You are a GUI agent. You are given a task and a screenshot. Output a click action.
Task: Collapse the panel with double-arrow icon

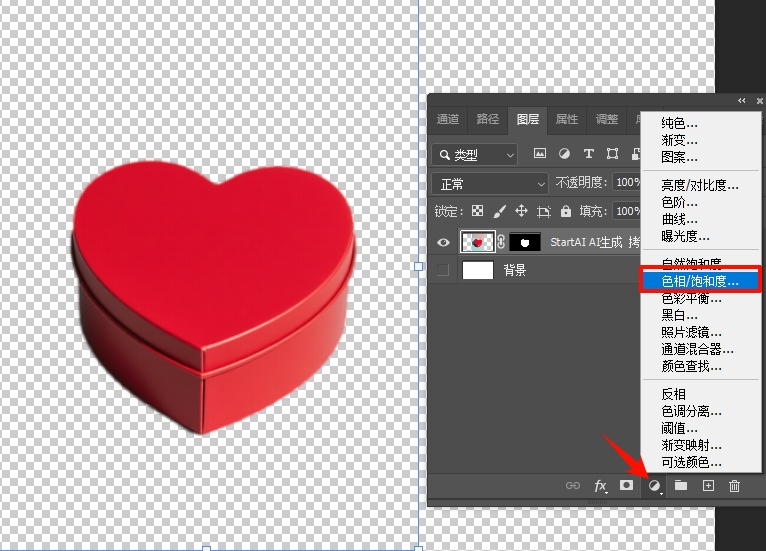point(742,101)
